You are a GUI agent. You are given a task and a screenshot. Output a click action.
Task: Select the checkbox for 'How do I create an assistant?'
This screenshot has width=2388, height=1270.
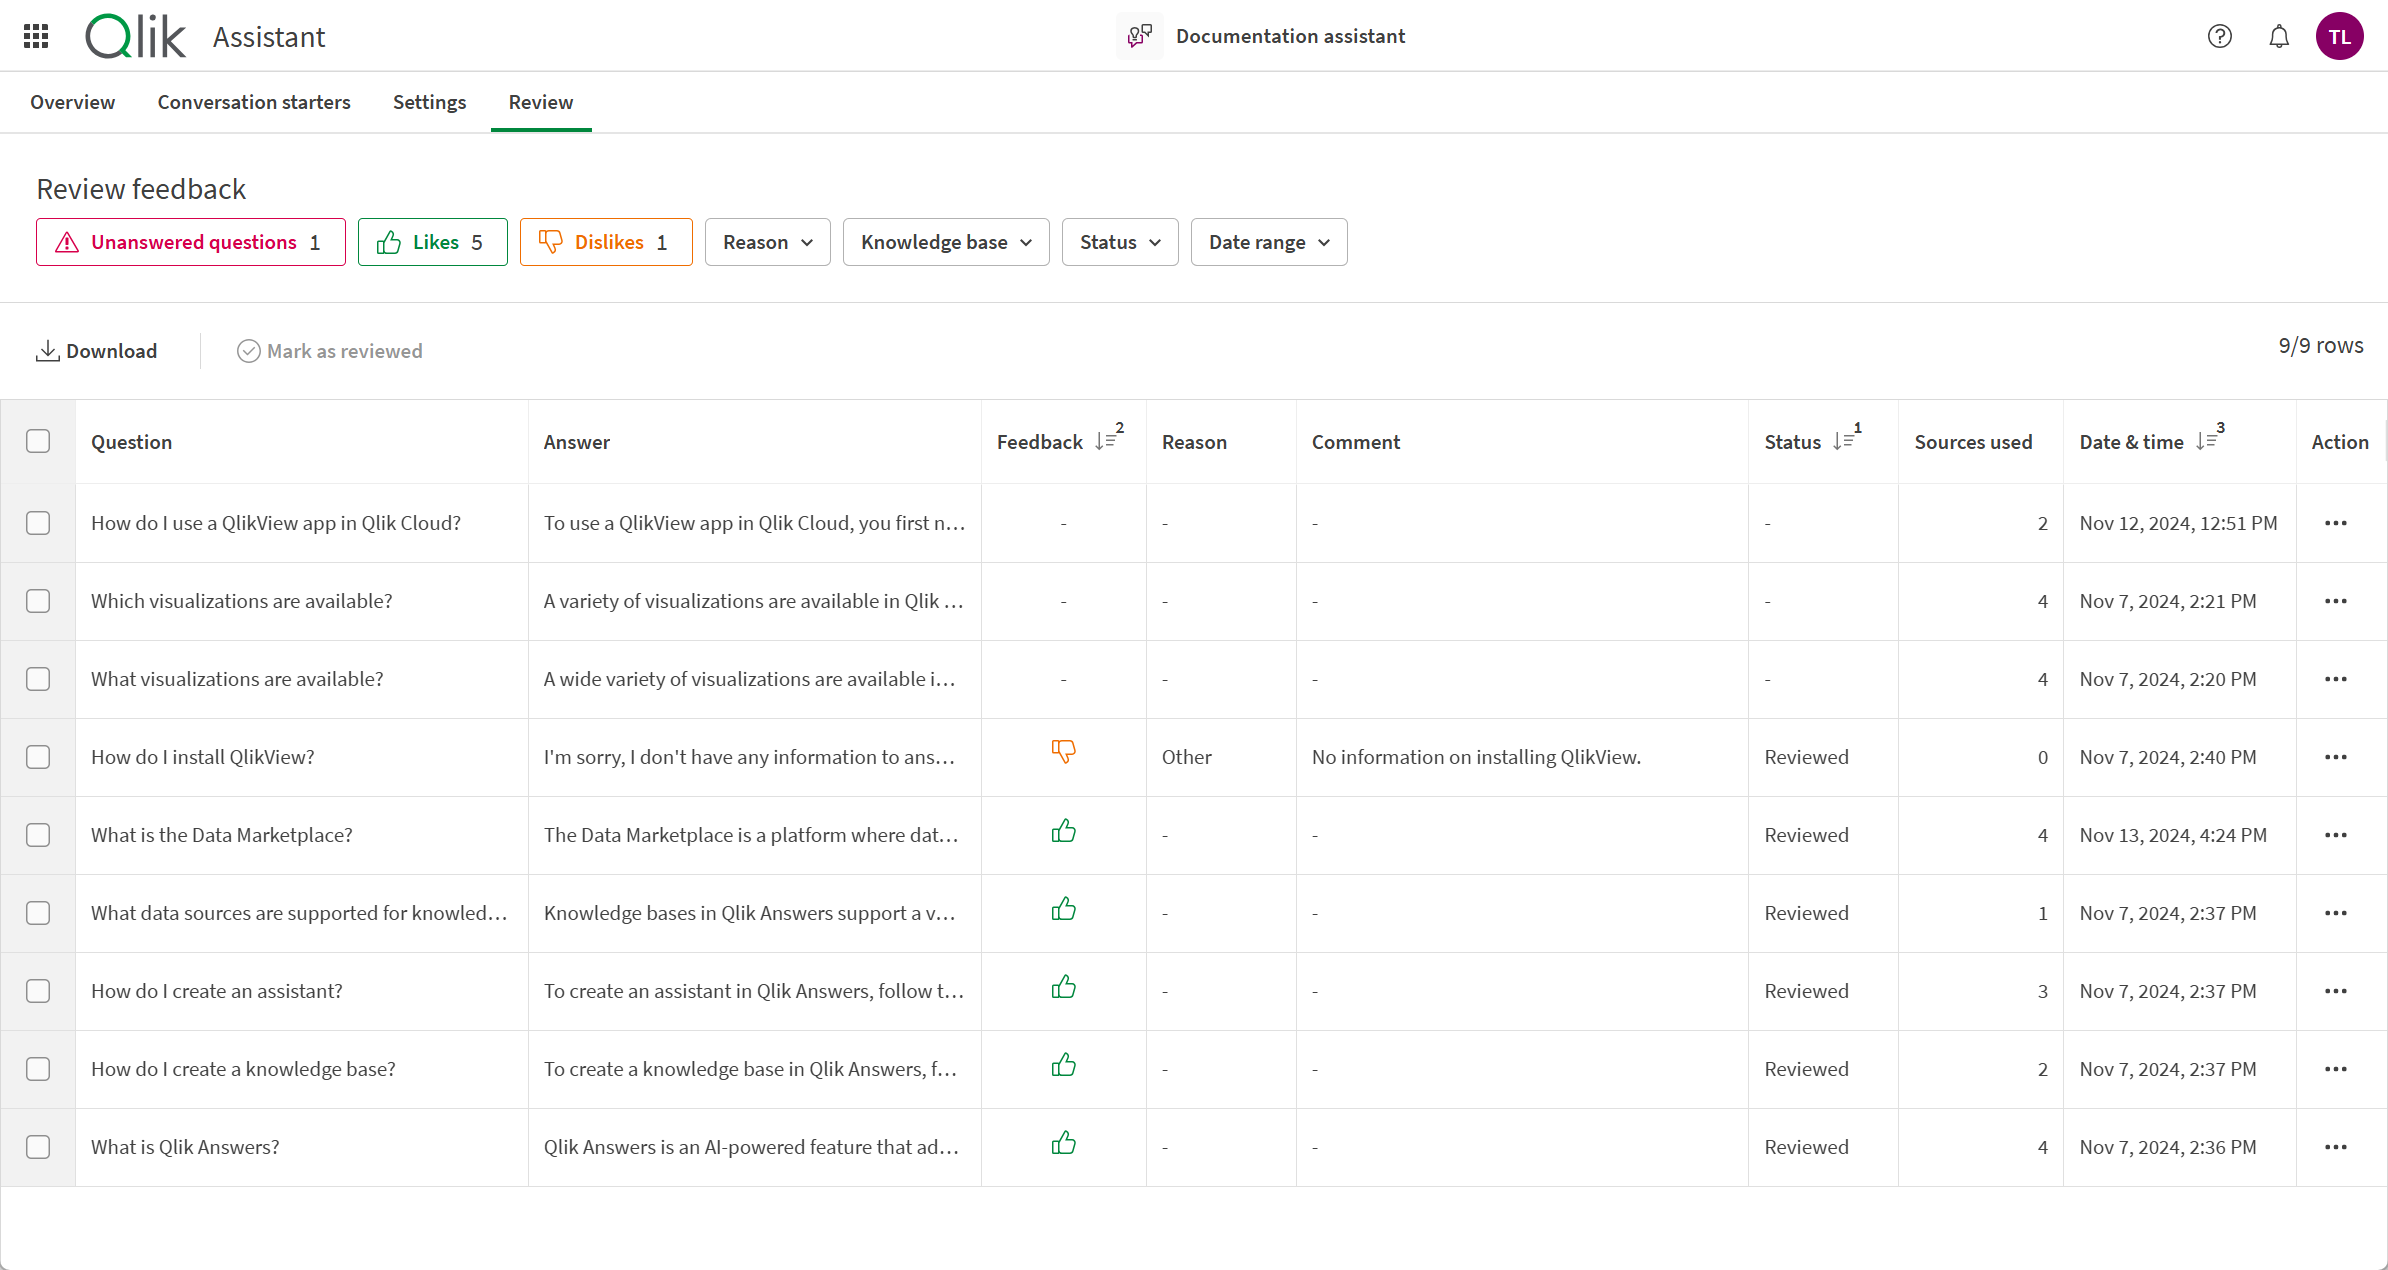39,990
